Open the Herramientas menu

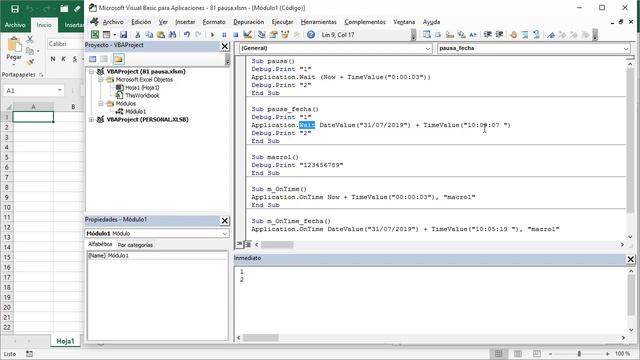318,22
